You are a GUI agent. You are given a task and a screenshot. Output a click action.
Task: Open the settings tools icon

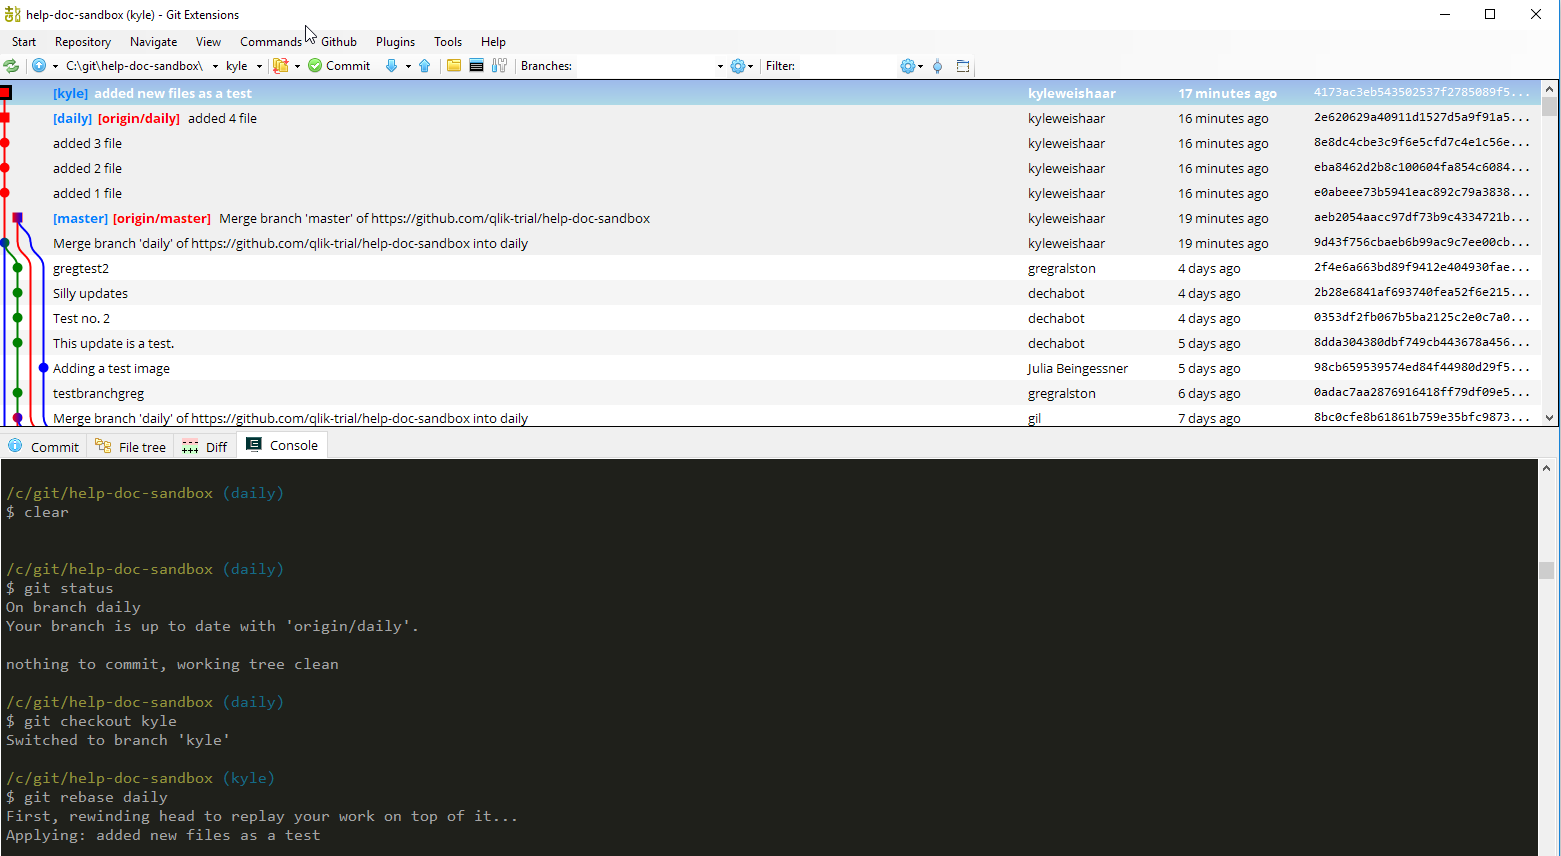pos(499,66)
